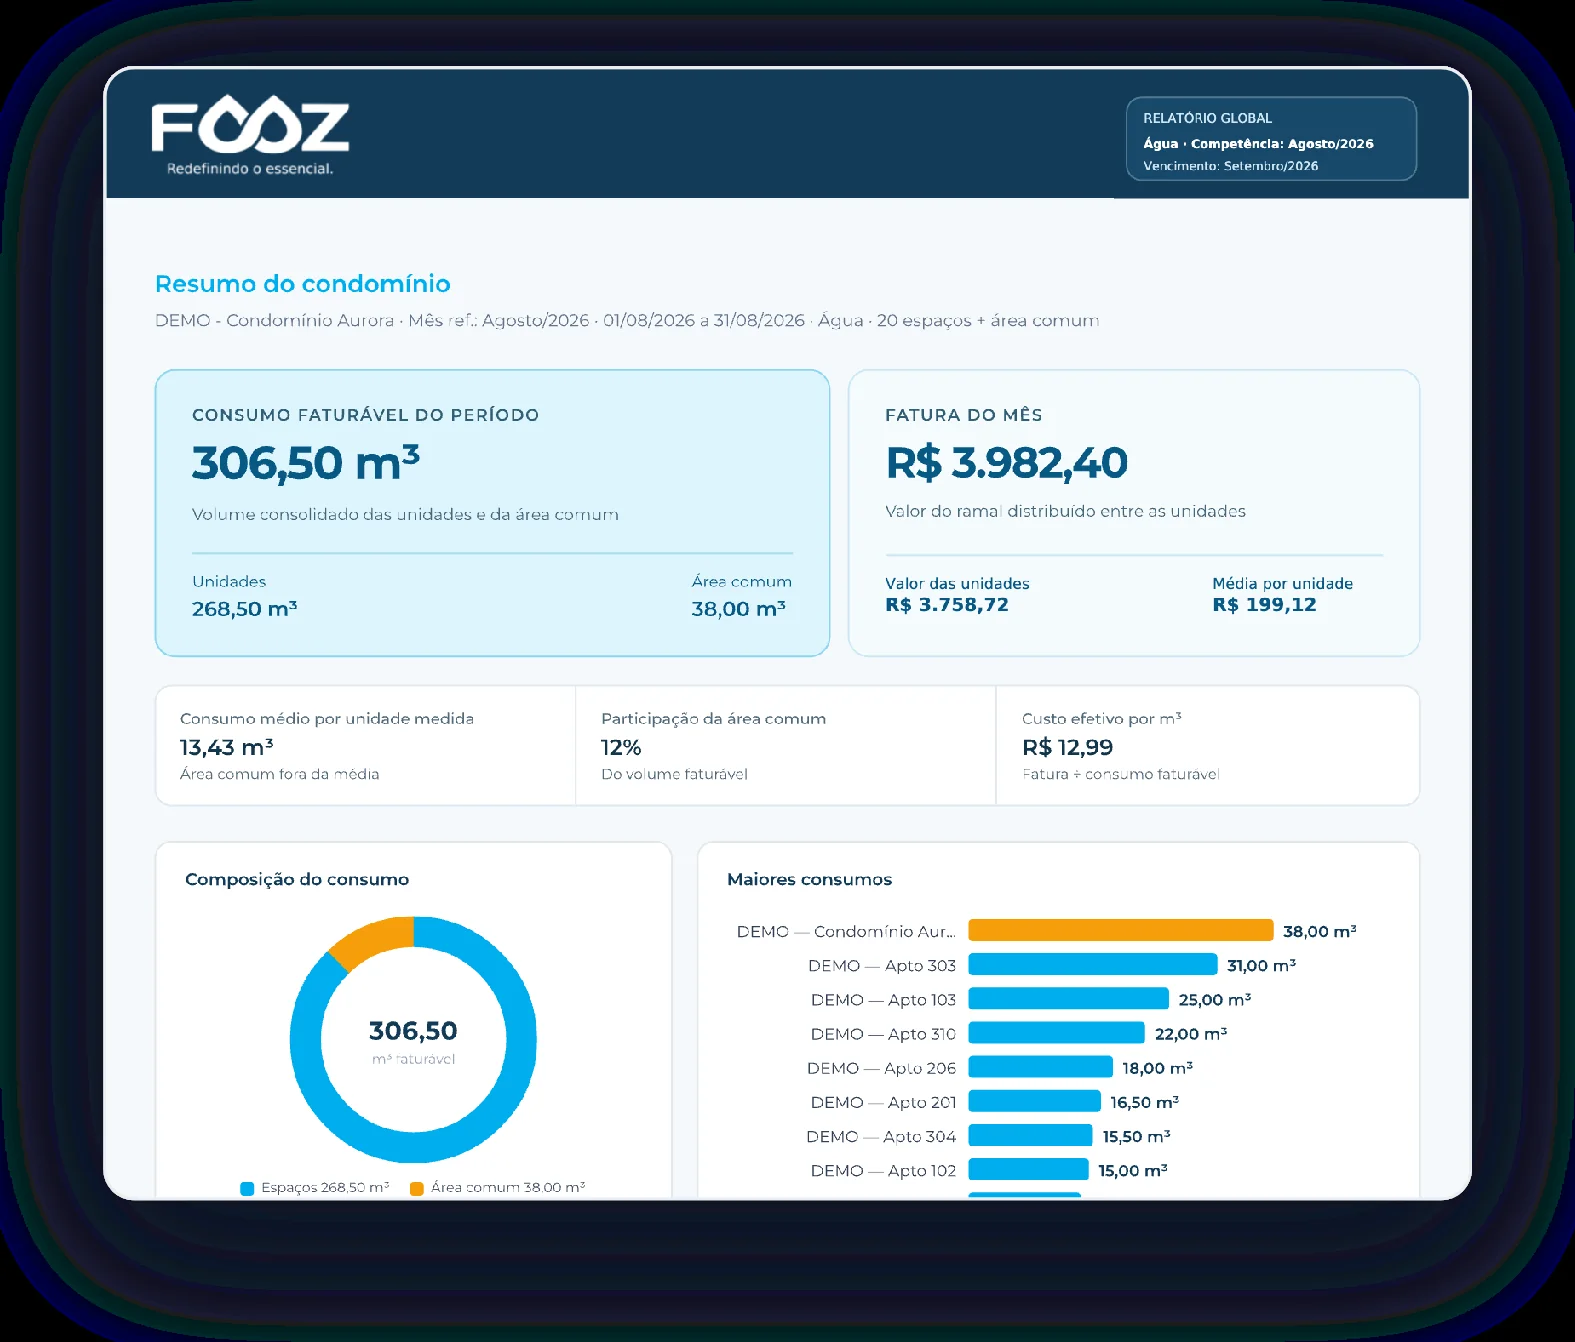The image size is (1575, 1342).
Task: Click the 31,00 m³ bar value
Action: pos(1262,965)
